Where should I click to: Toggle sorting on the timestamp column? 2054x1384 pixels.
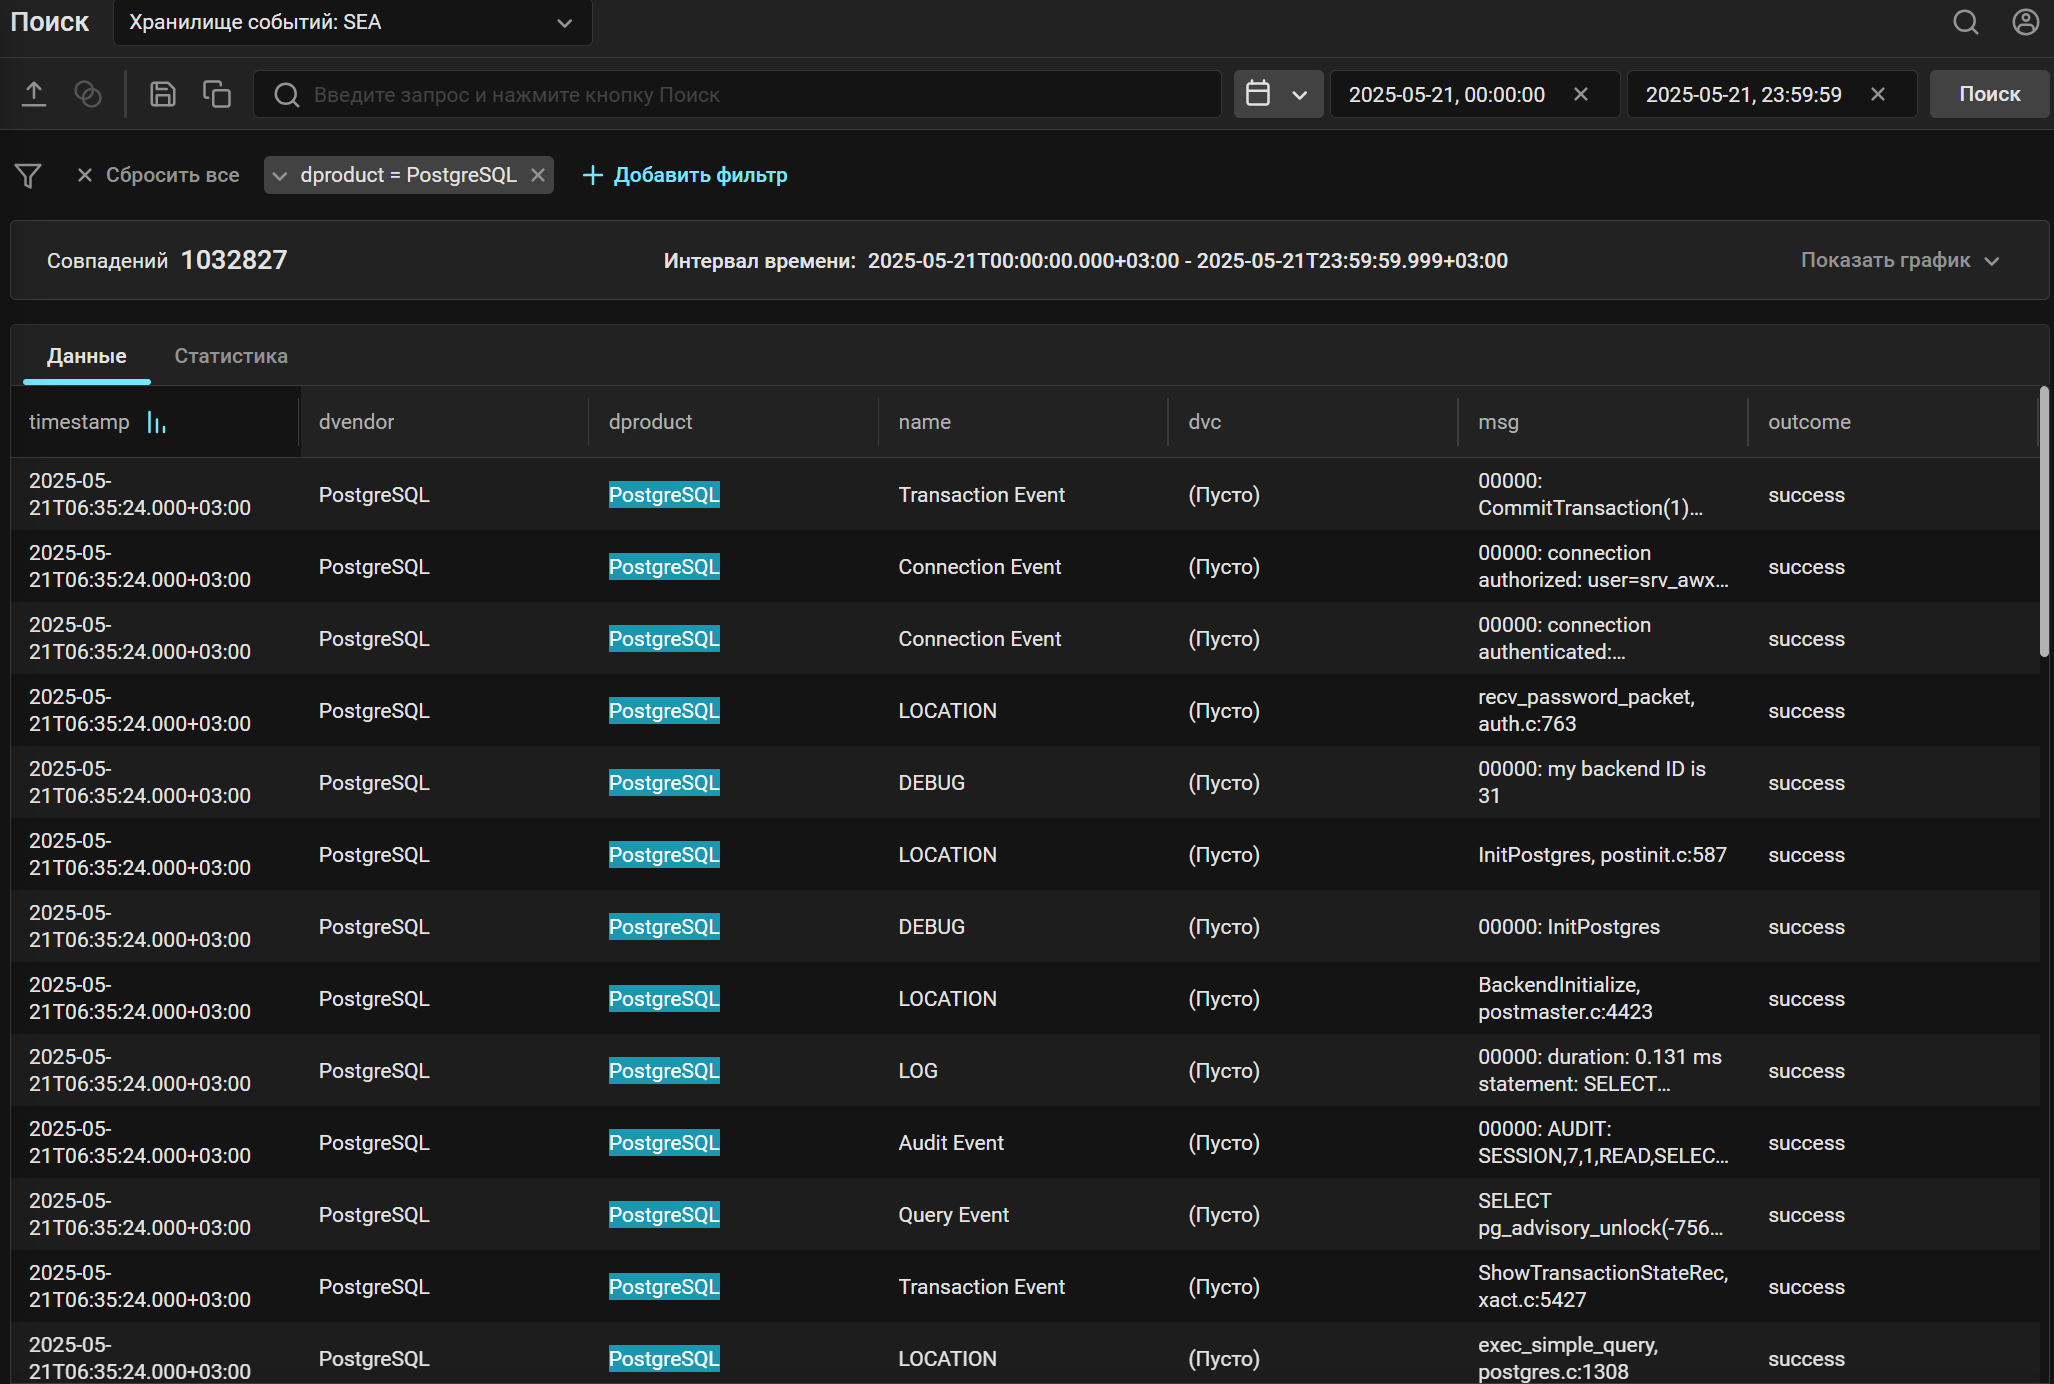(156, 422)
